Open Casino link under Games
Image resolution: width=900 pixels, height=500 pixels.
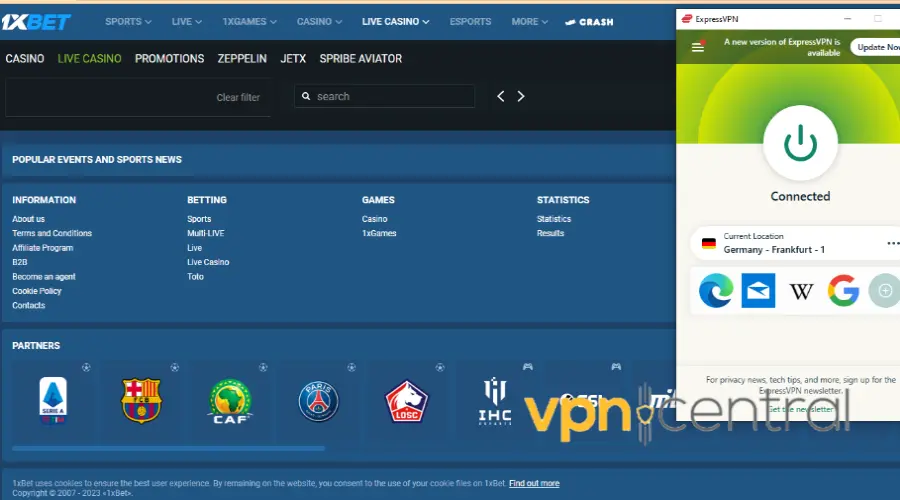[374, 219]
